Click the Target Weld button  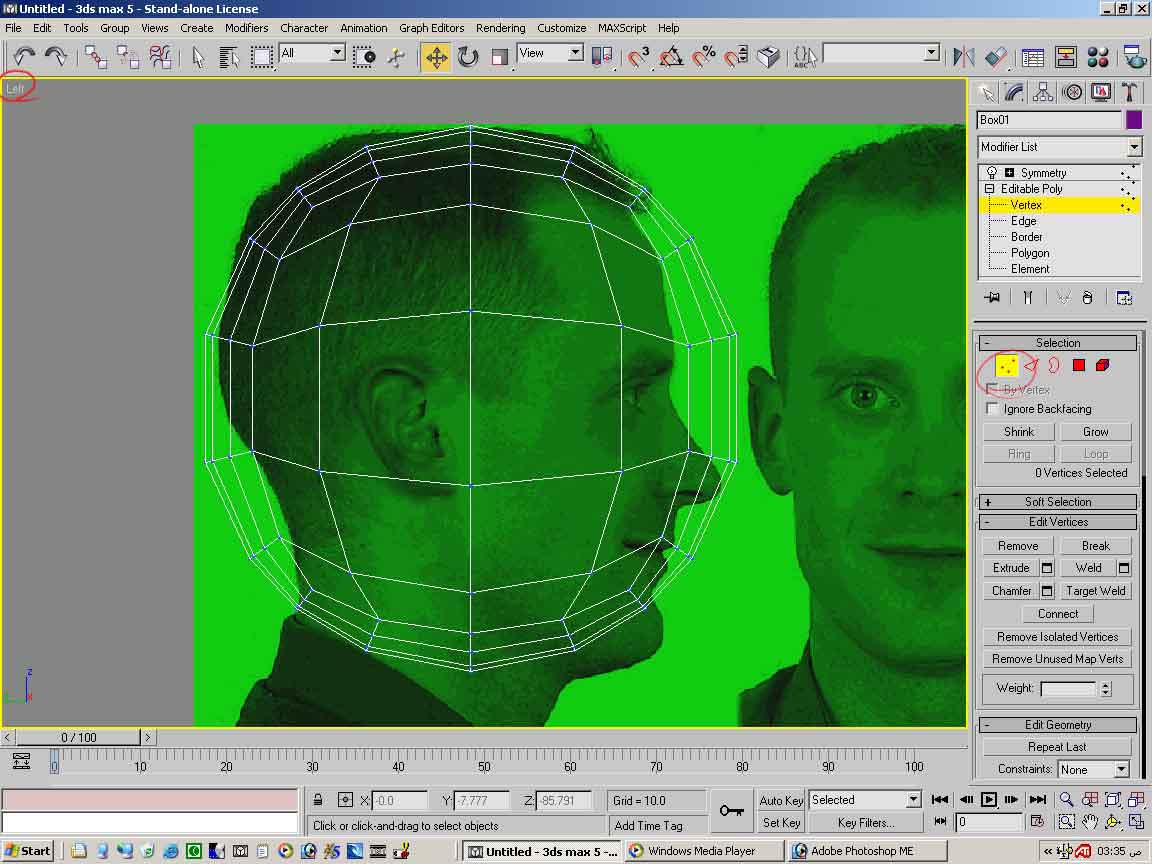[x=1095, y=591]
